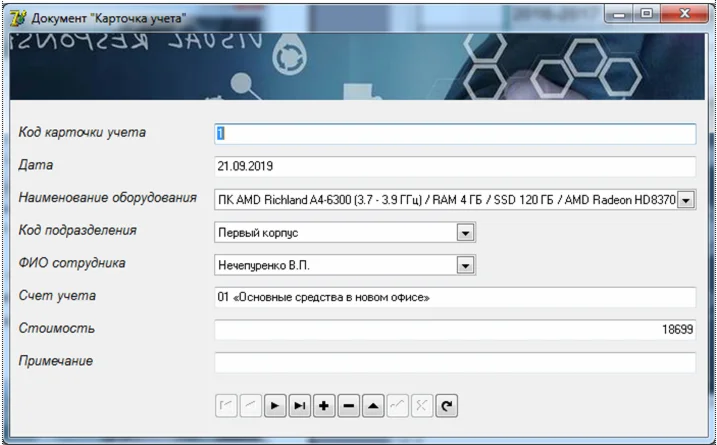Screen dimensions: 717x445
Task: Minimize the Карточка учета window
Action: [619, 14]
